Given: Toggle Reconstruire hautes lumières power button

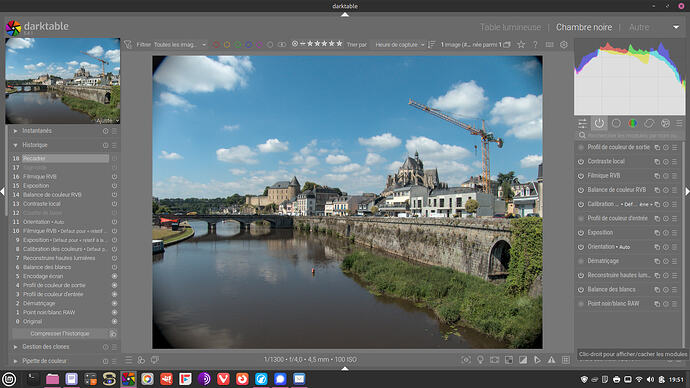Looking at the screenshot, I should point(581,276).
